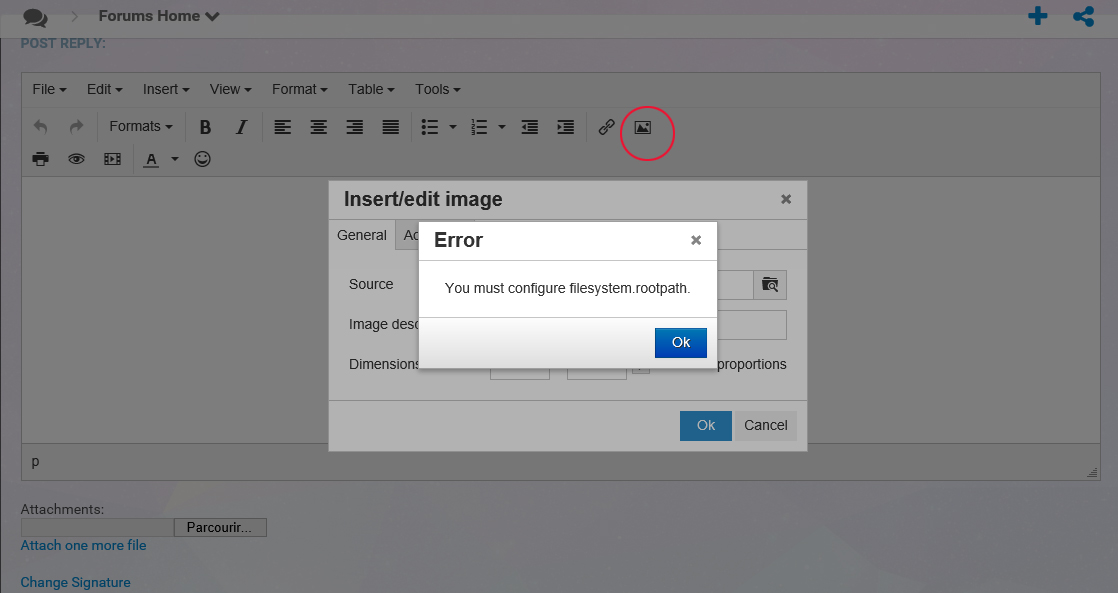The image size is (1118, 593).
Task: Click the Source file browse icon
Action: coord(770,285)
